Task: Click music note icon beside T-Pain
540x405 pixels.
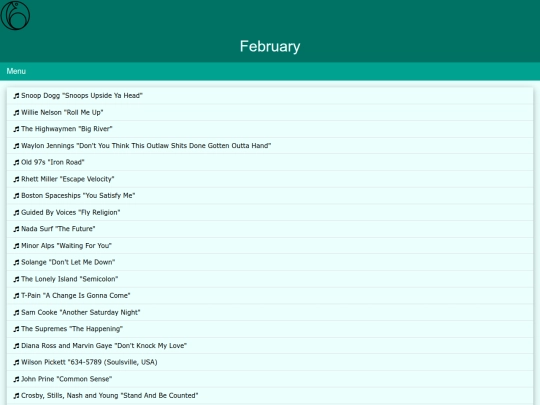Action: [x=16, y=296]
